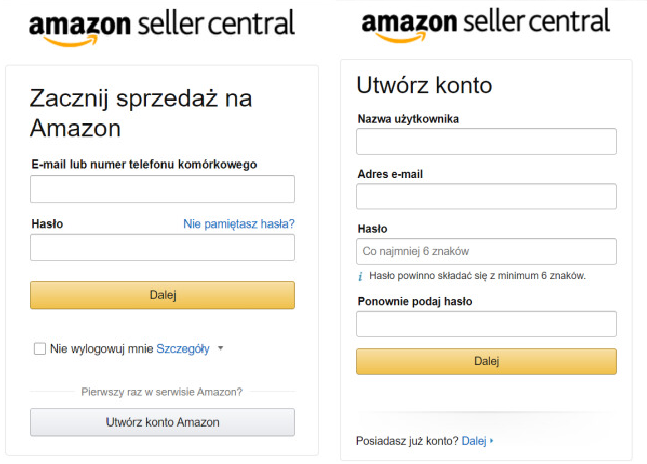This screenshot has width=647, height=464.
Task: Click the left Amazon Seller Central logo
Action: (x=162, y=28)
